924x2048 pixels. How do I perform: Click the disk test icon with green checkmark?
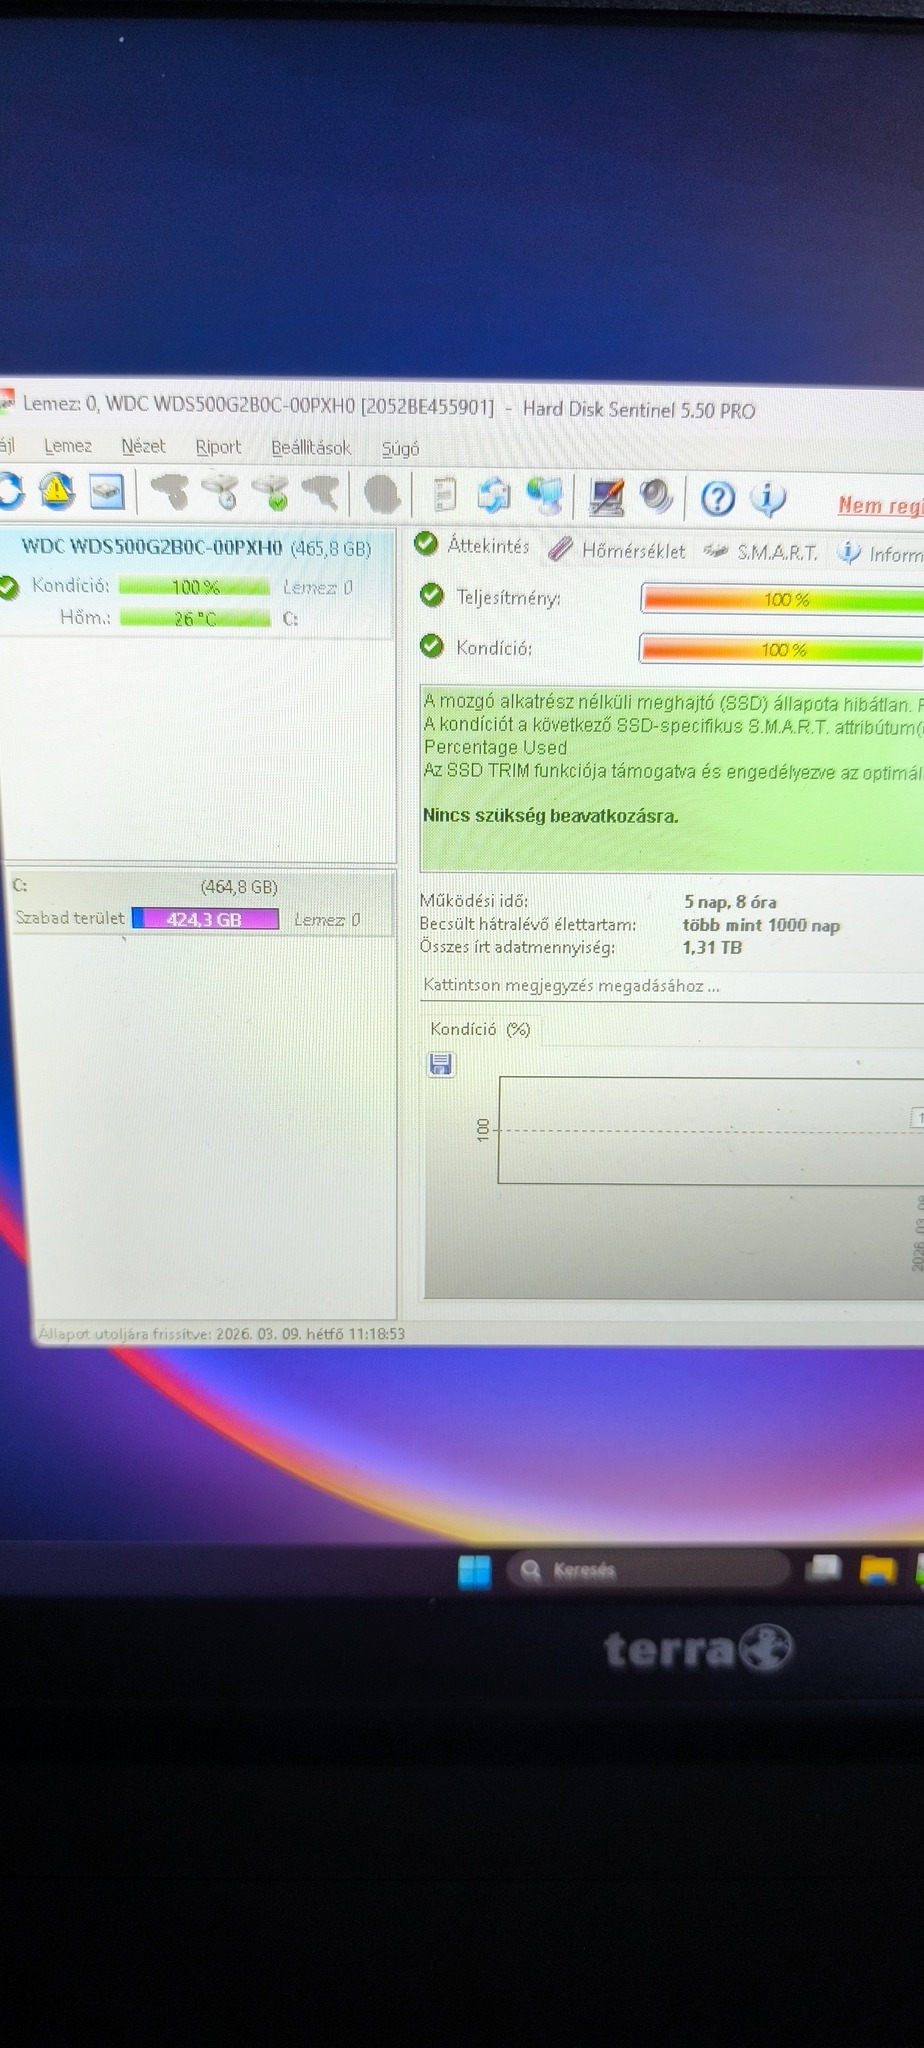pos(271,492)
